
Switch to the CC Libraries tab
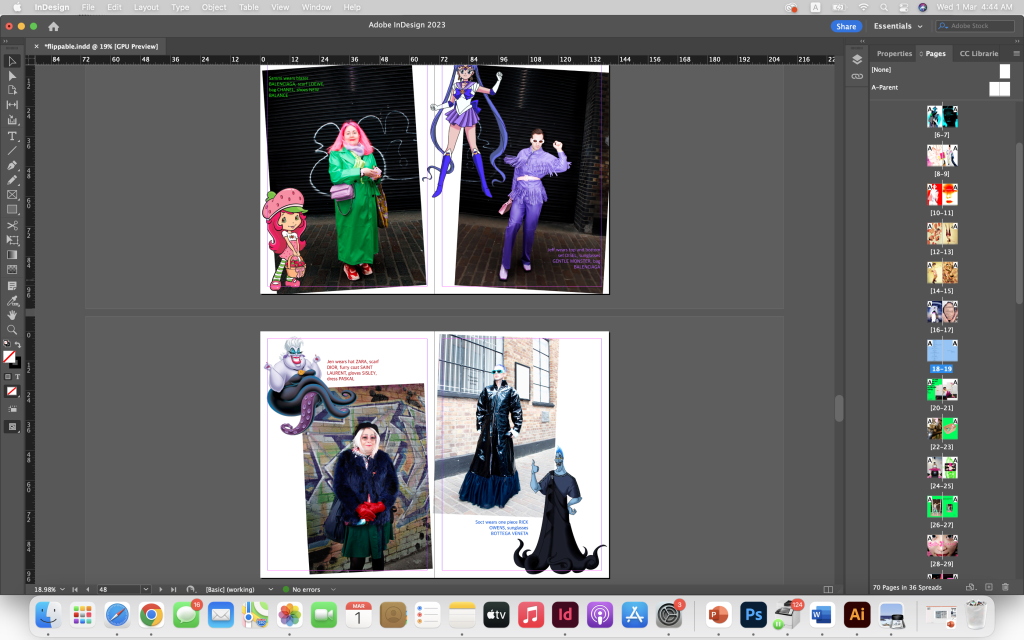(978, 54)
